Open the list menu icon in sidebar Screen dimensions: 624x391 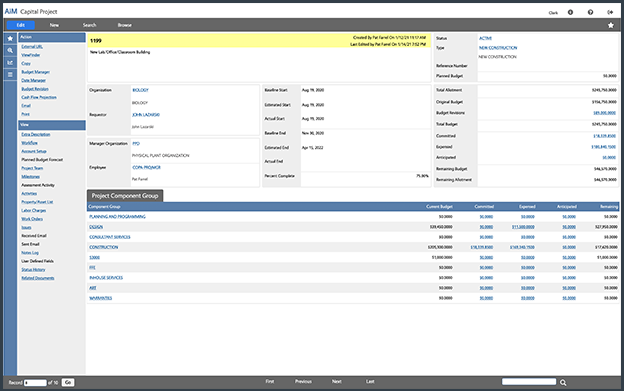(x=10, y=74)
